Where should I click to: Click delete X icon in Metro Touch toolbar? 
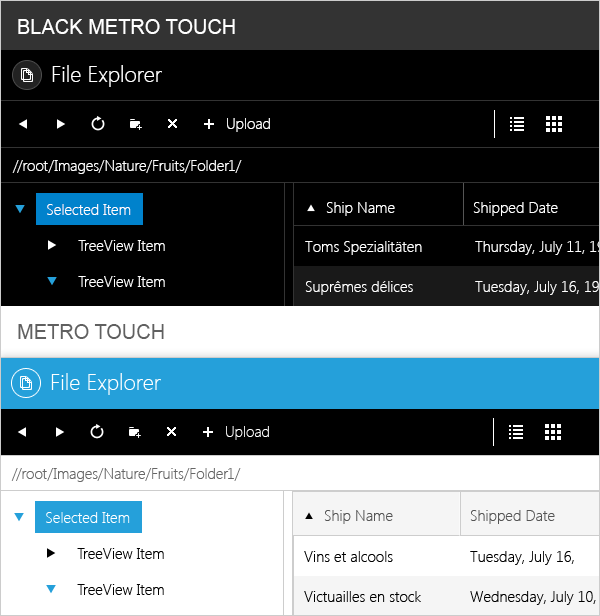pos(172,432)
